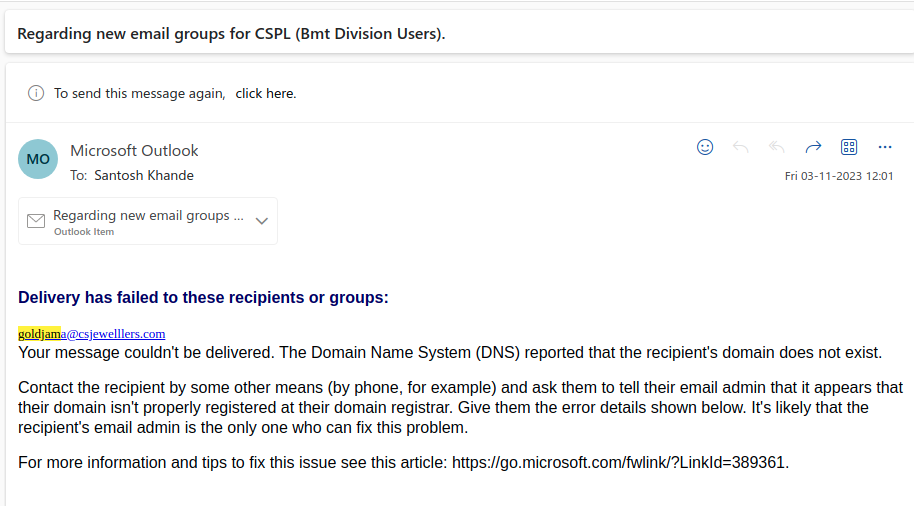Viewport: 914px width, 506px height.
Task: Open the Apps grid icon
Action: click(849, 147)
